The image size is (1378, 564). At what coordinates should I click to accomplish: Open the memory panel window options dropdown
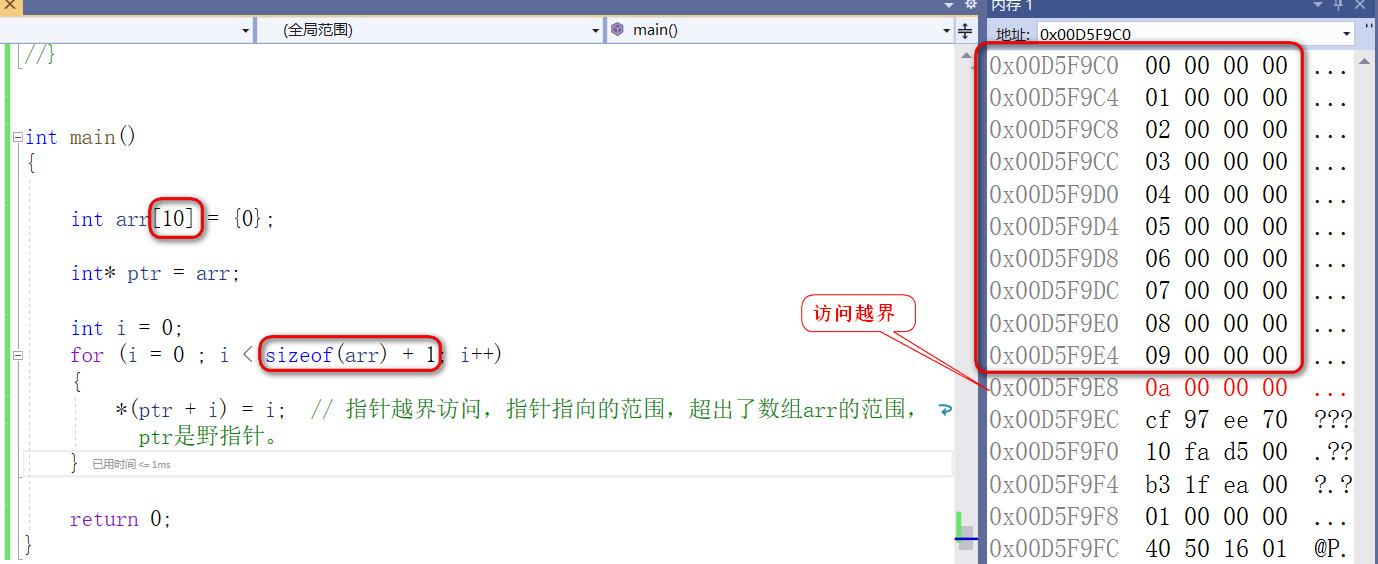tap(1318, 5)
